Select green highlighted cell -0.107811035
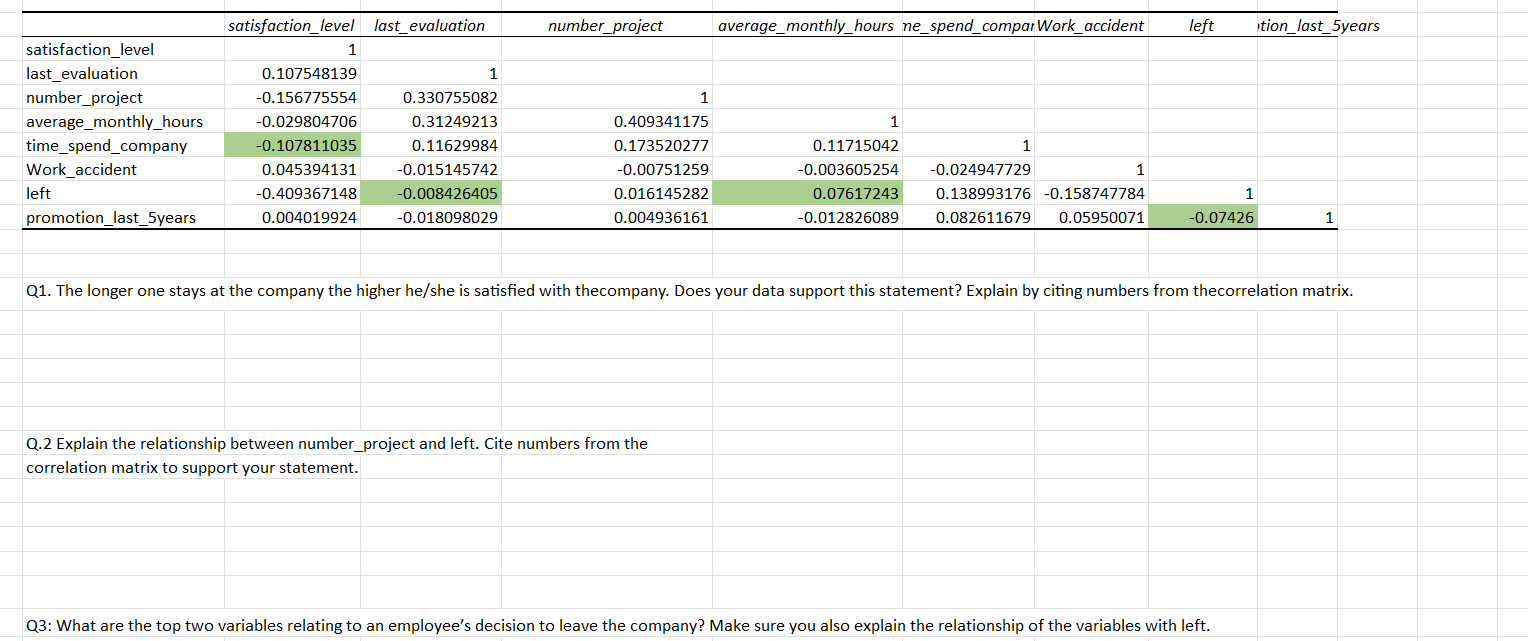 292,145
